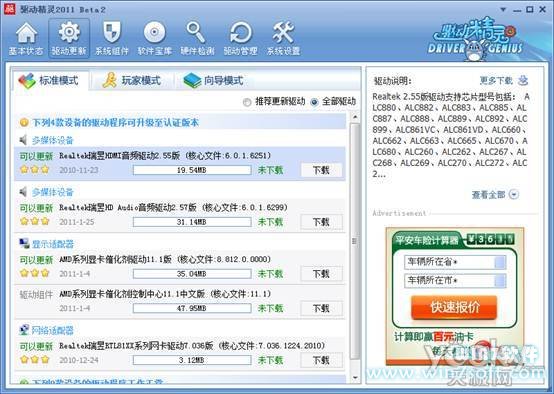Screen dimensions: 554x394
Task: Click the driver list scrollbar down arrow
Action: pyautogui.click(x=355, y=378)
